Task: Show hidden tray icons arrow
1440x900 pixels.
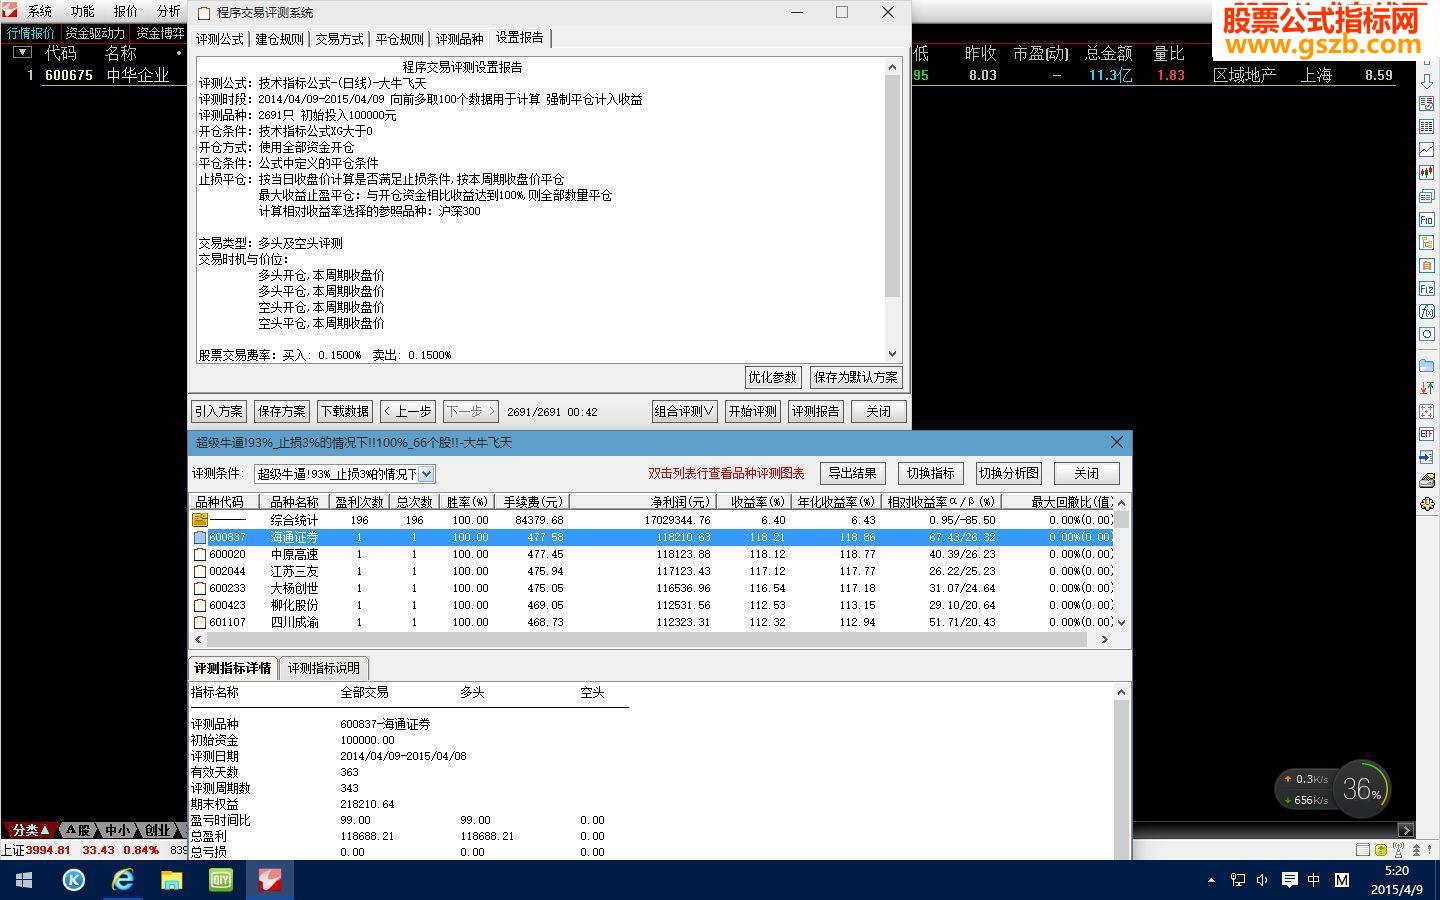Action: [1211, 880]
